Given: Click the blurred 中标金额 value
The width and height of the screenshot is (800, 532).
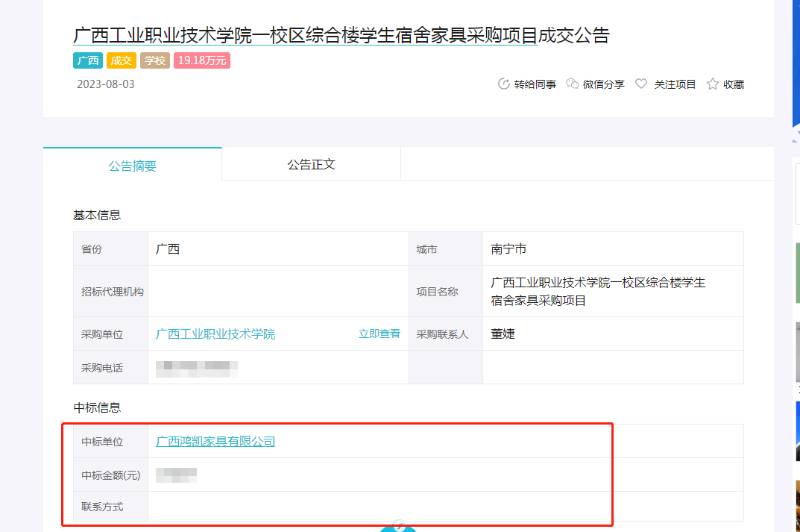Looking at the screenshot, I should pos(177,475).
